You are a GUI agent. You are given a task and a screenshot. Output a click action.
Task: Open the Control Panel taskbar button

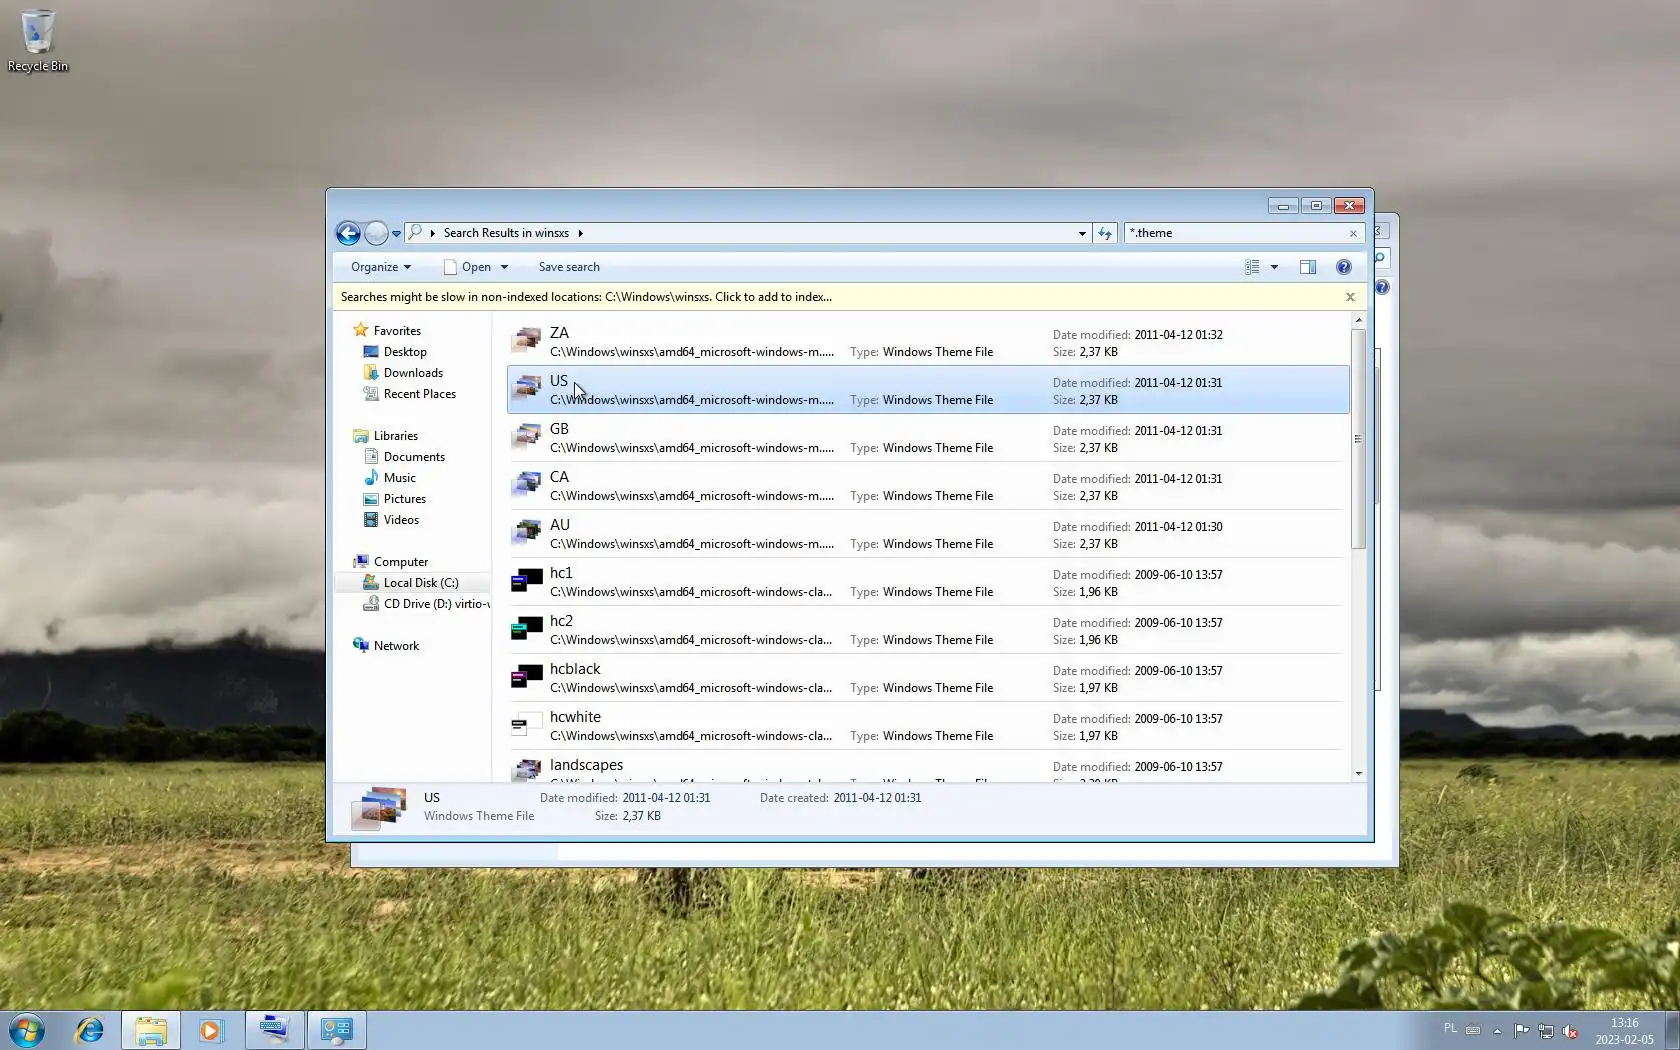pos(336,1030)
